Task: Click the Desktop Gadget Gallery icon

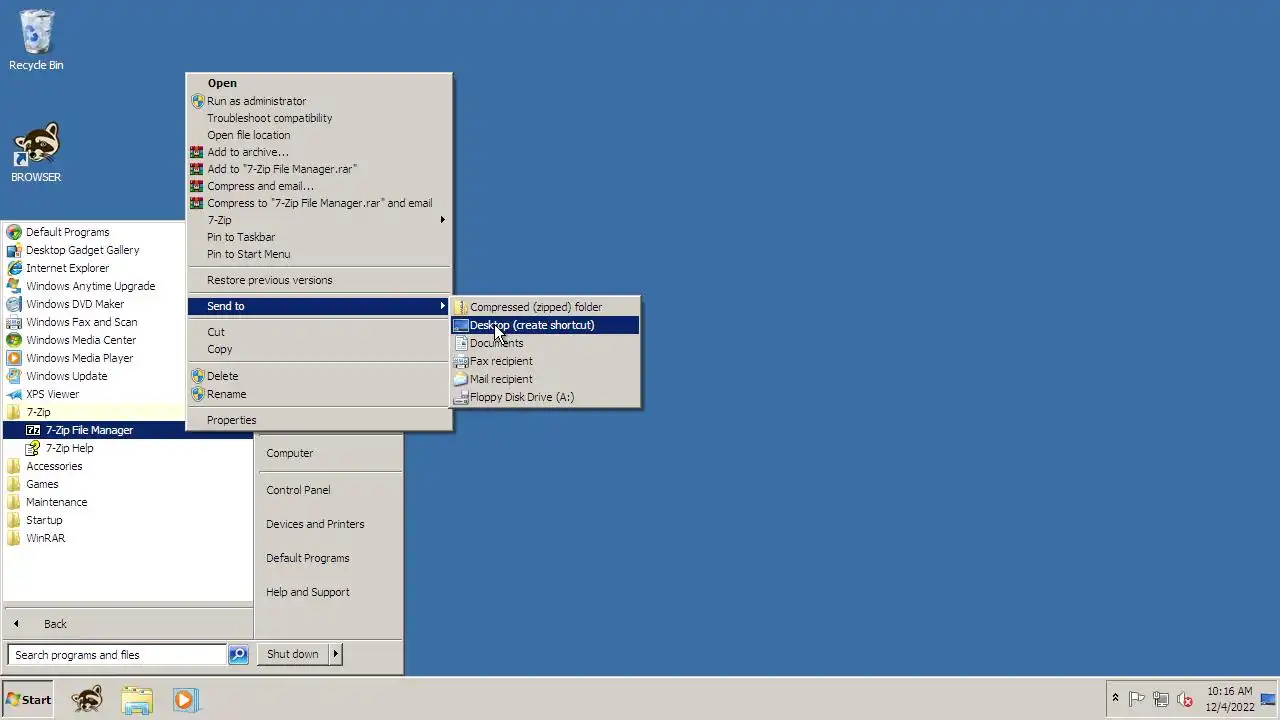Action: coord(14,250)
